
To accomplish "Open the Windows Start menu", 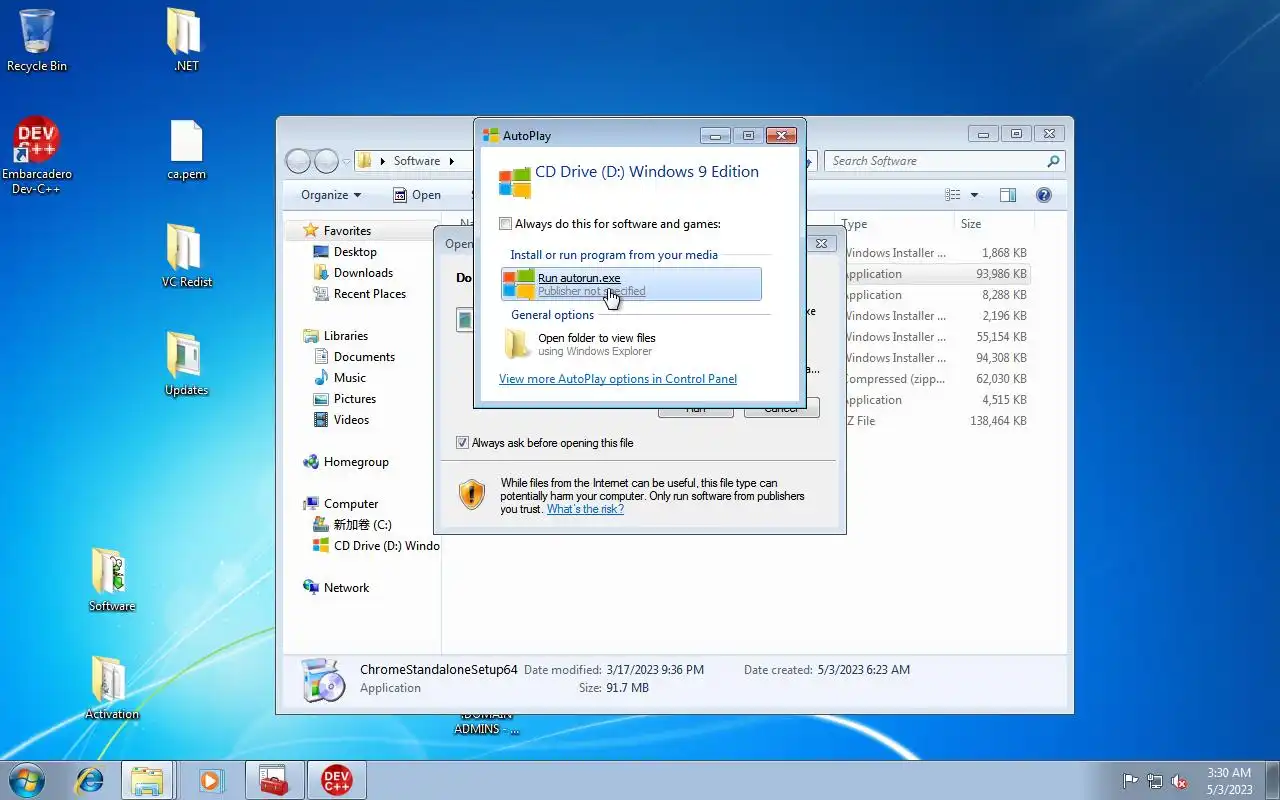I will pyautogui.click(x=26, y=780).
